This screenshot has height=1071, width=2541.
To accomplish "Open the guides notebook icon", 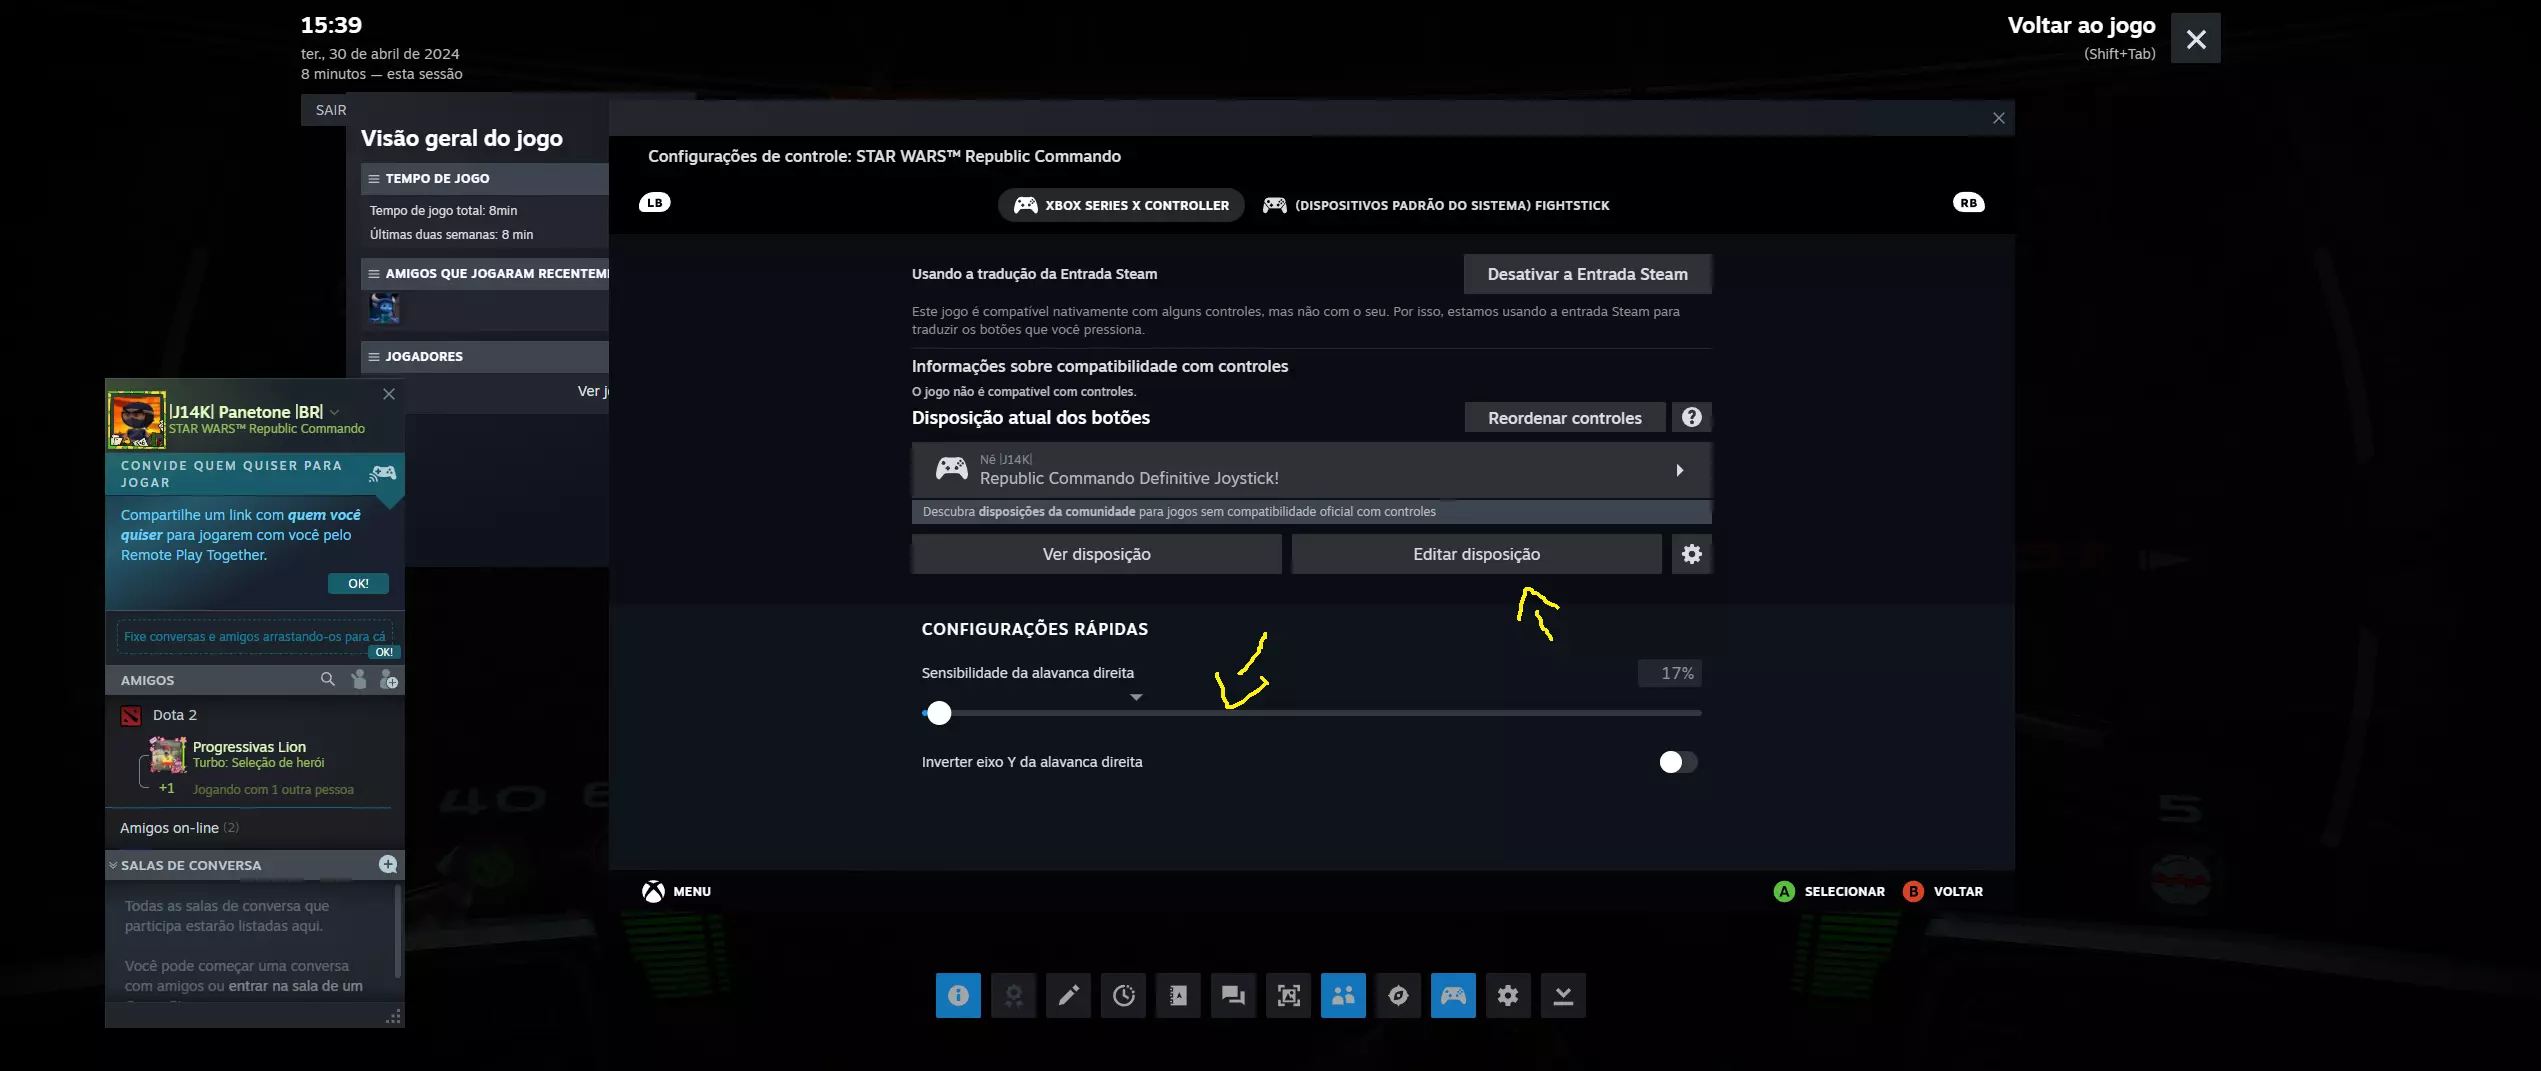I will click(1178, 995).
